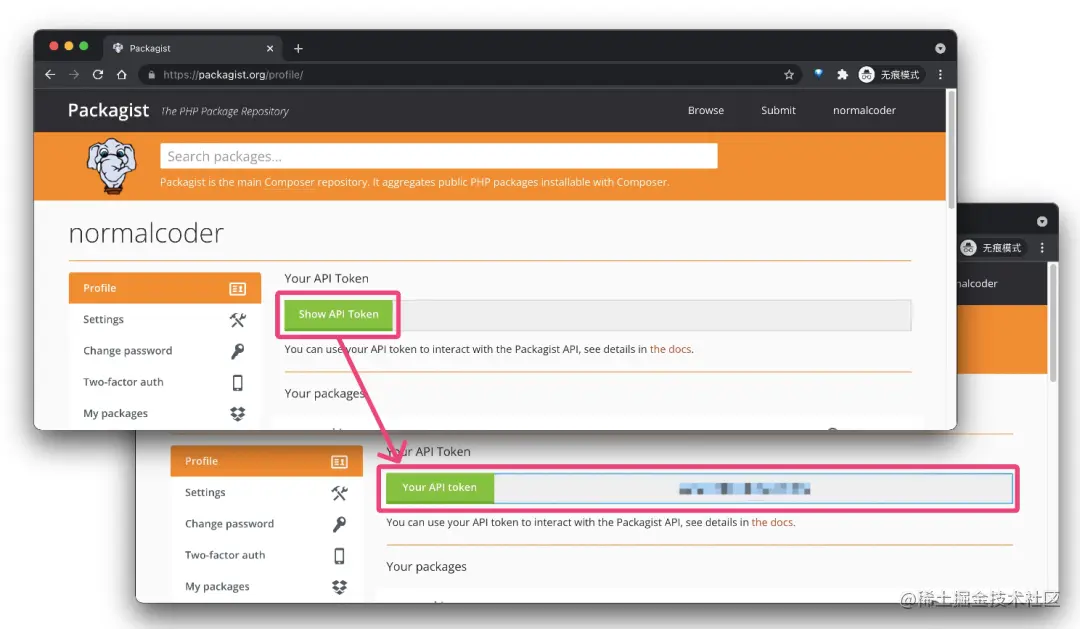Click the address bar URL packagist.org/profile/
Viewport: 1080px width, 629px height.
(233, 74)
